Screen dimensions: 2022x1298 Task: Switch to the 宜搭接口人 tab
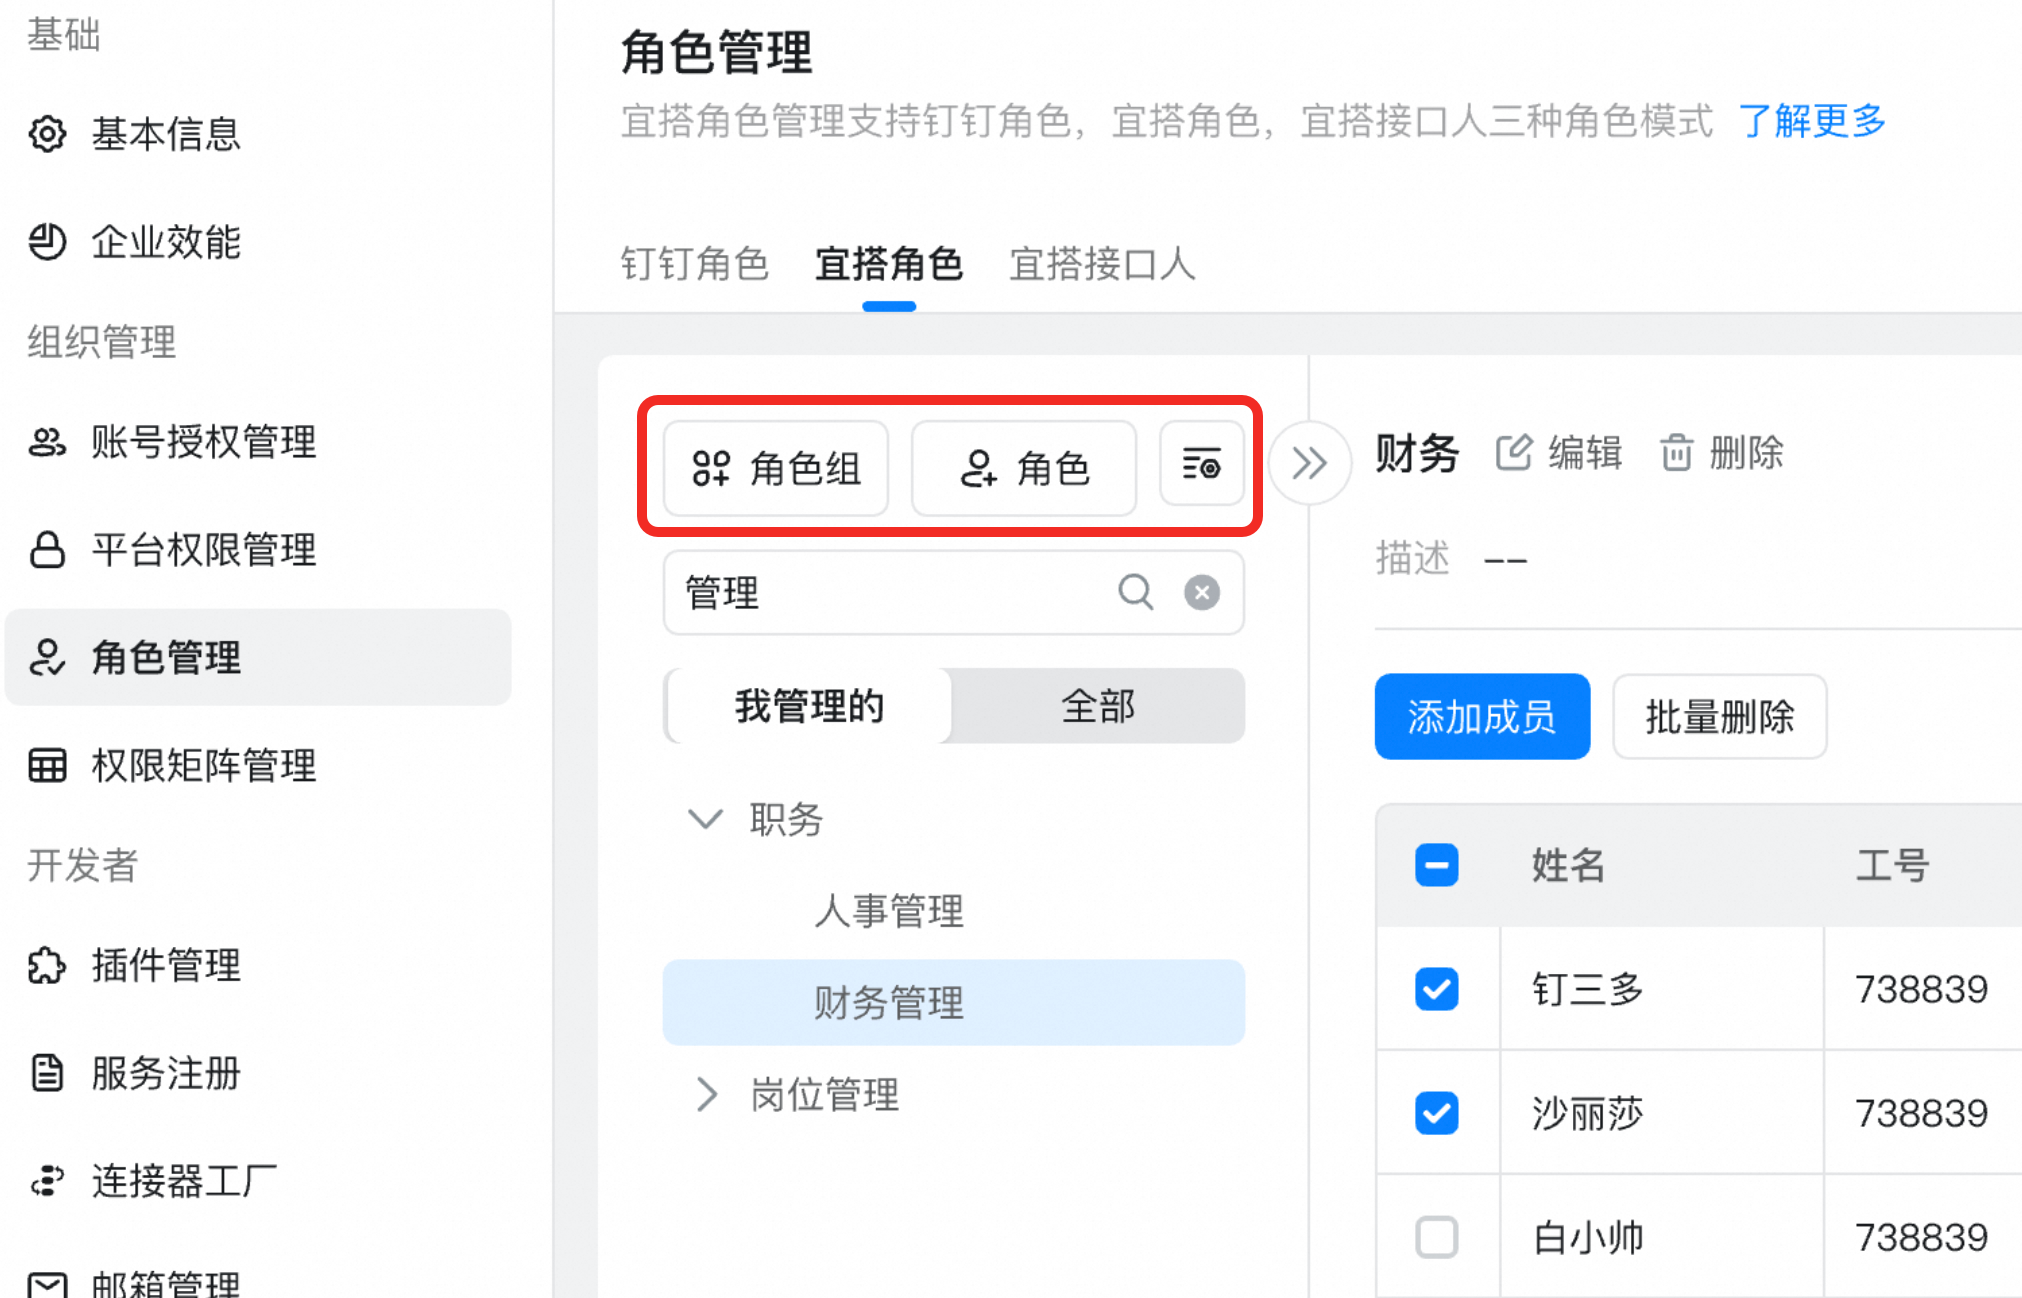(1102, 265)
